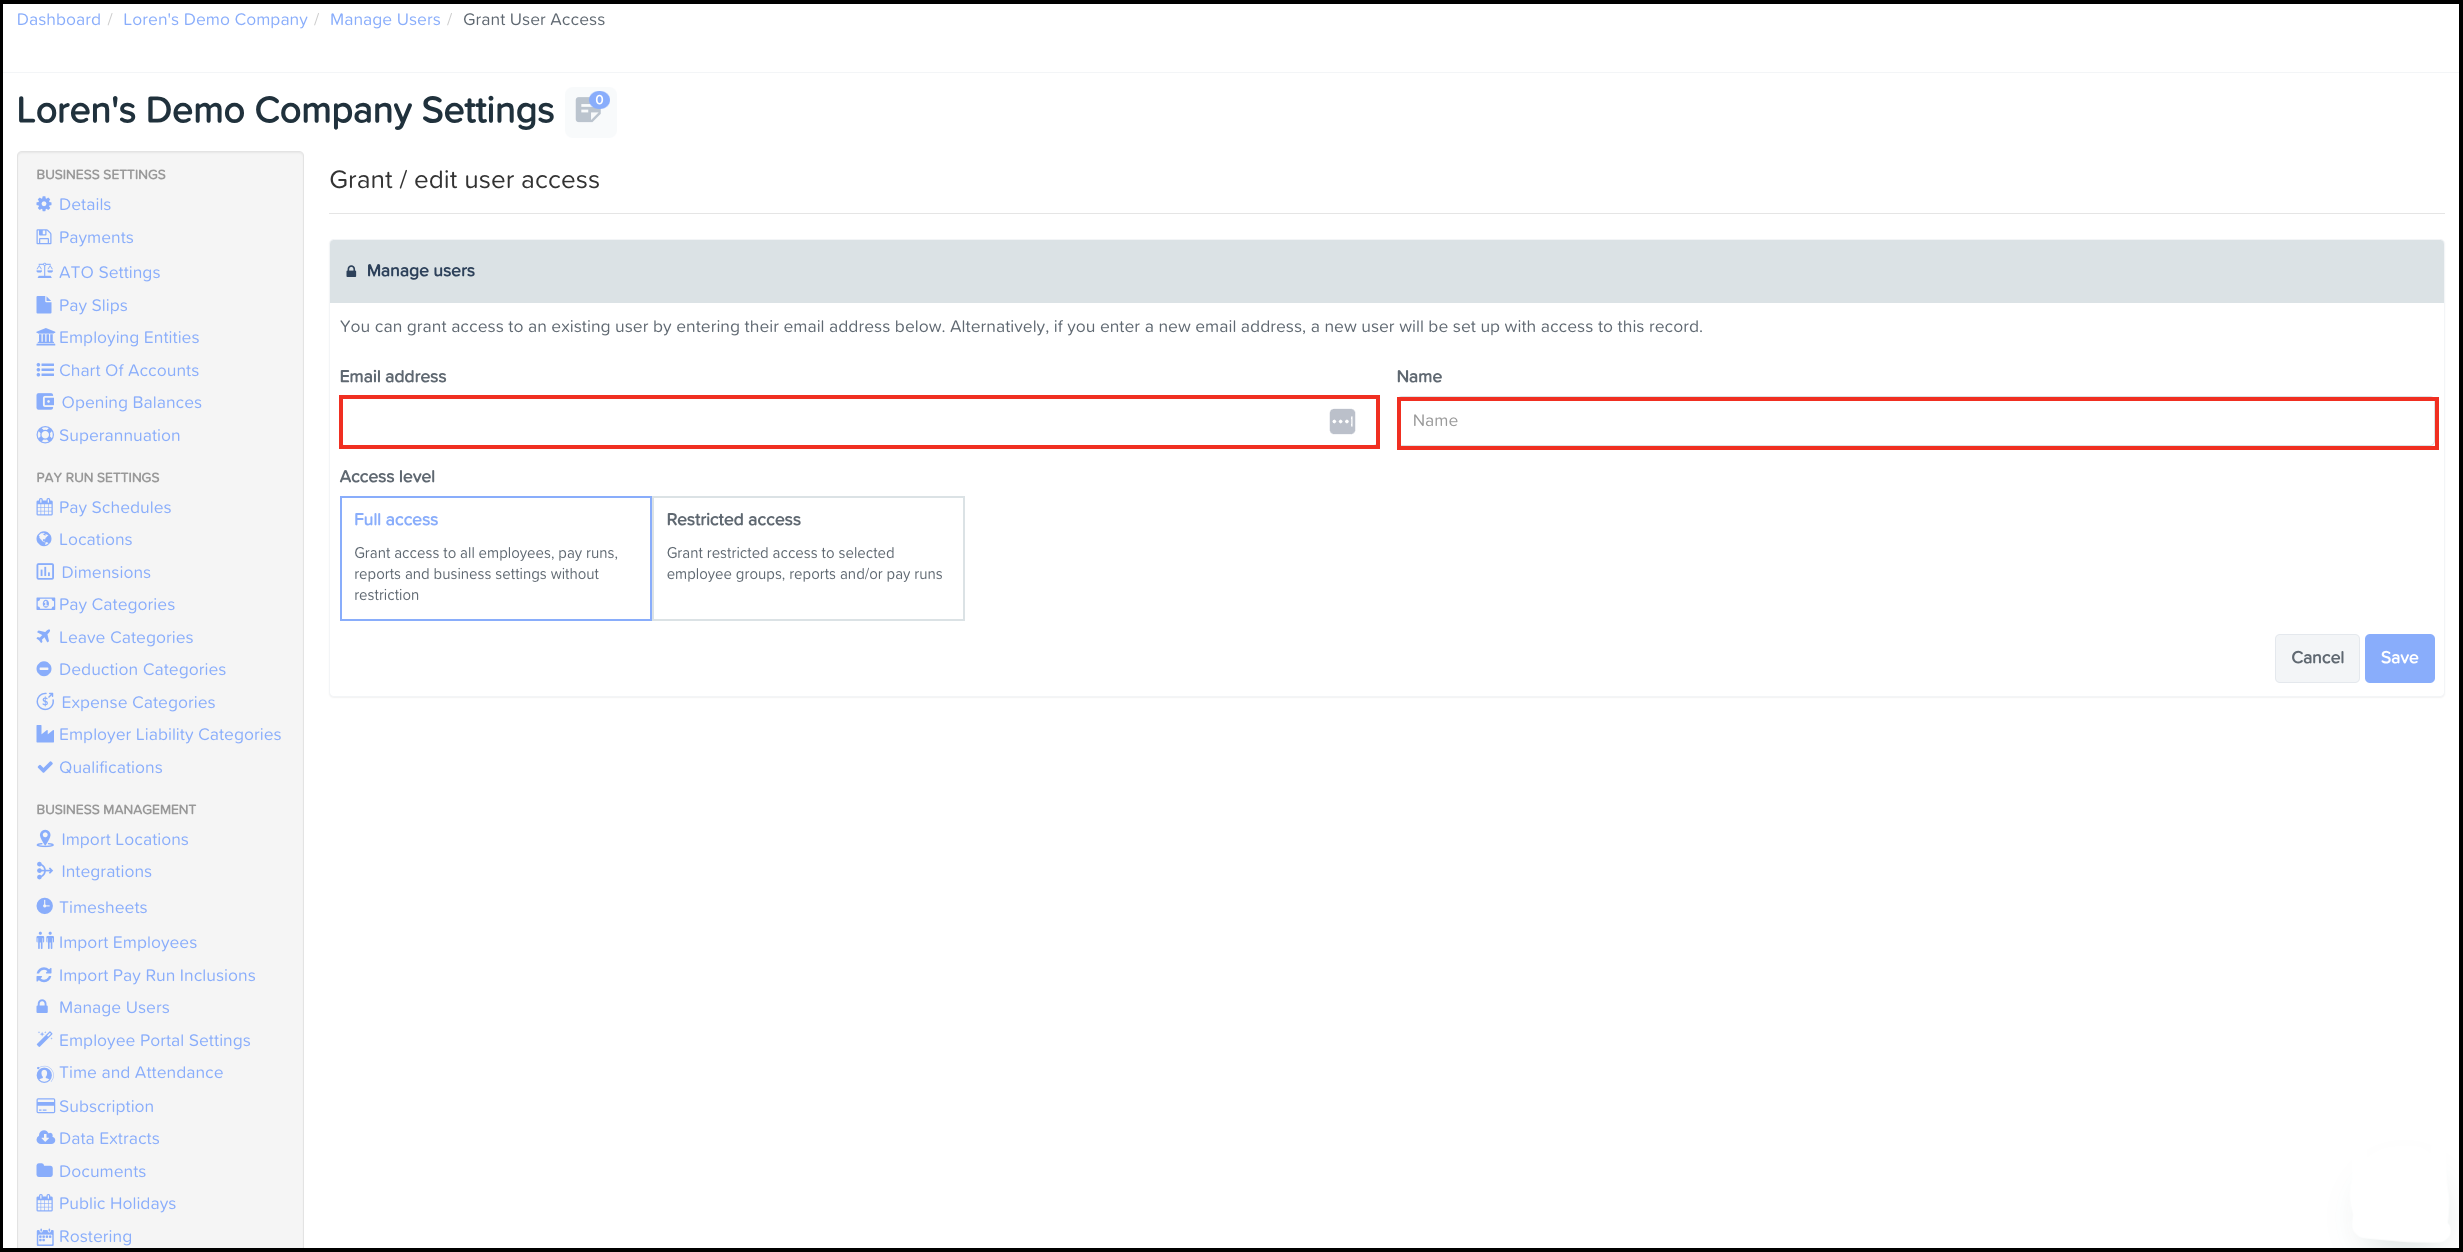Click the Deduction Categories minus icon

44,669
